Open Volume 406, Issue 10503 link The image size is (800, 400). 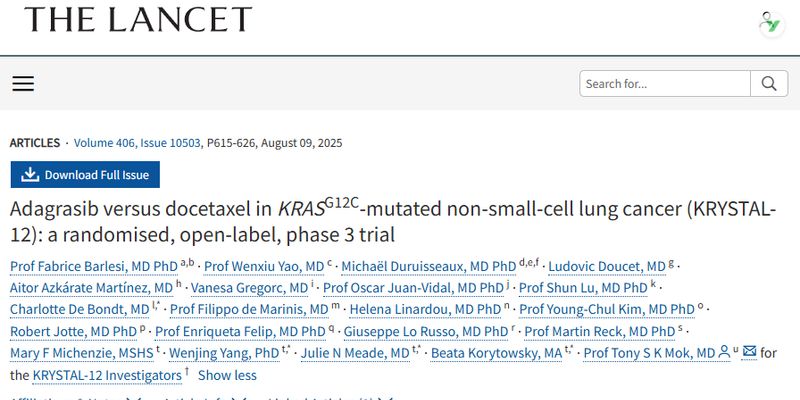click(136, 143)
